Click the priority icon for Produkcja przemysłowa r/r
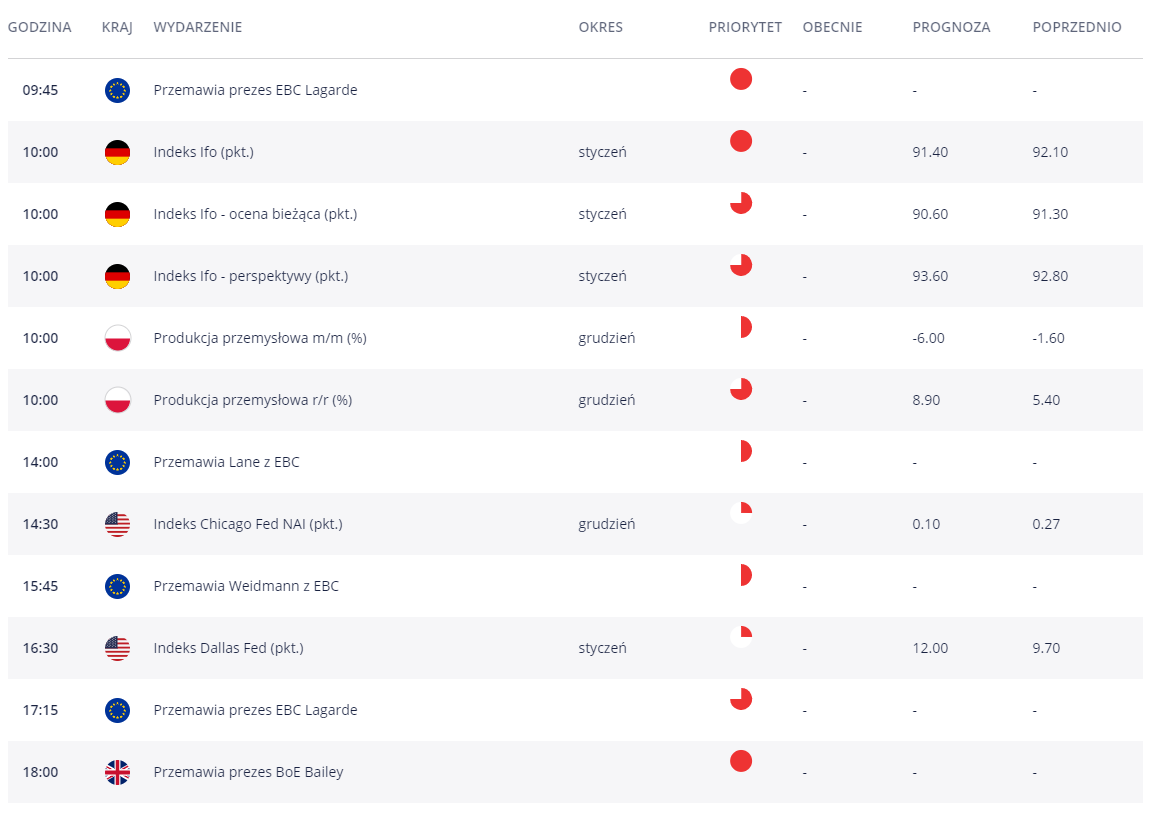Image resolution: width=1163 pixels, height=819 pixels. pos(741,389)
